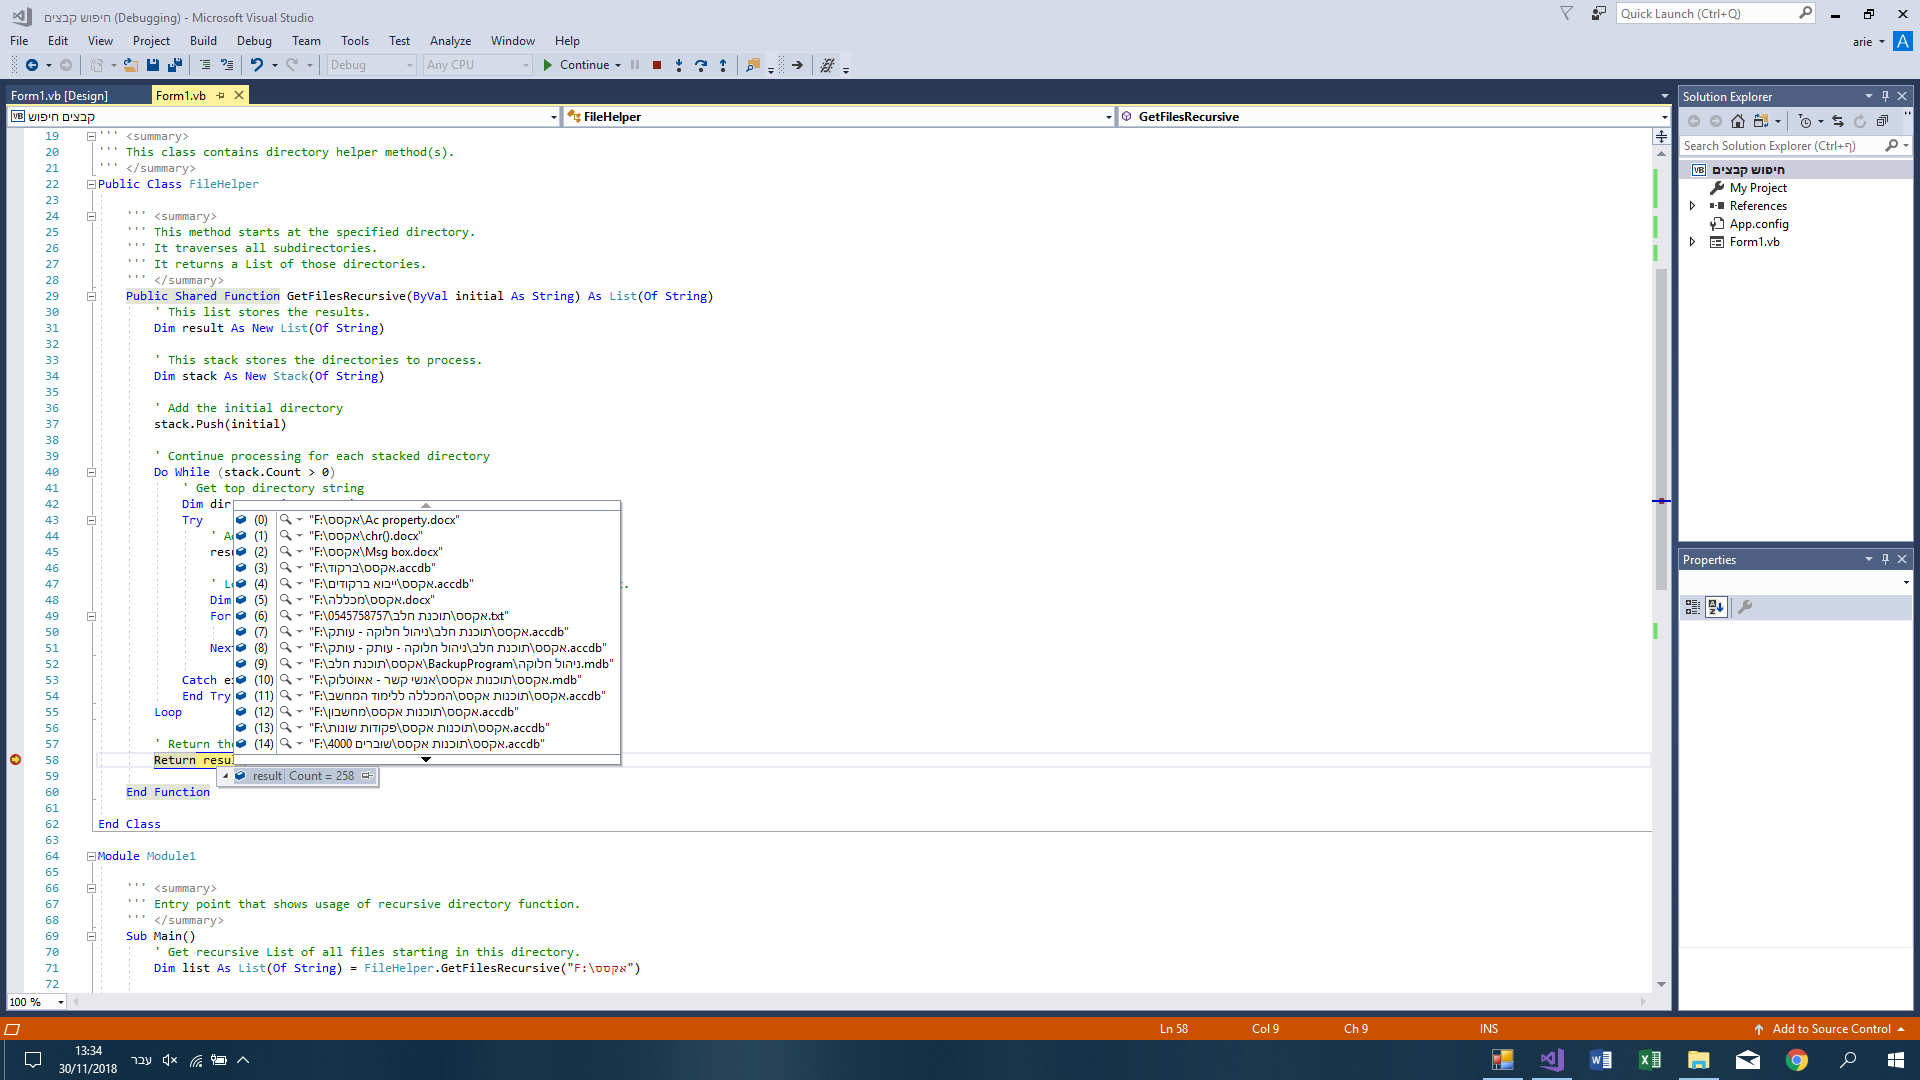The image size is (1920, 1080).
Task: Click Save All toolbar icon
Action: point(175,65)
